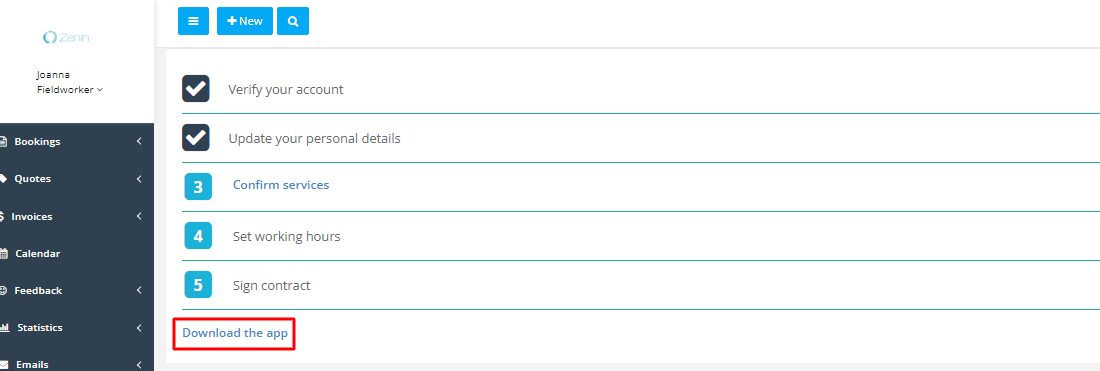Expand the Quotes menu chevron

pyautogui.click(x=139, y=179)
